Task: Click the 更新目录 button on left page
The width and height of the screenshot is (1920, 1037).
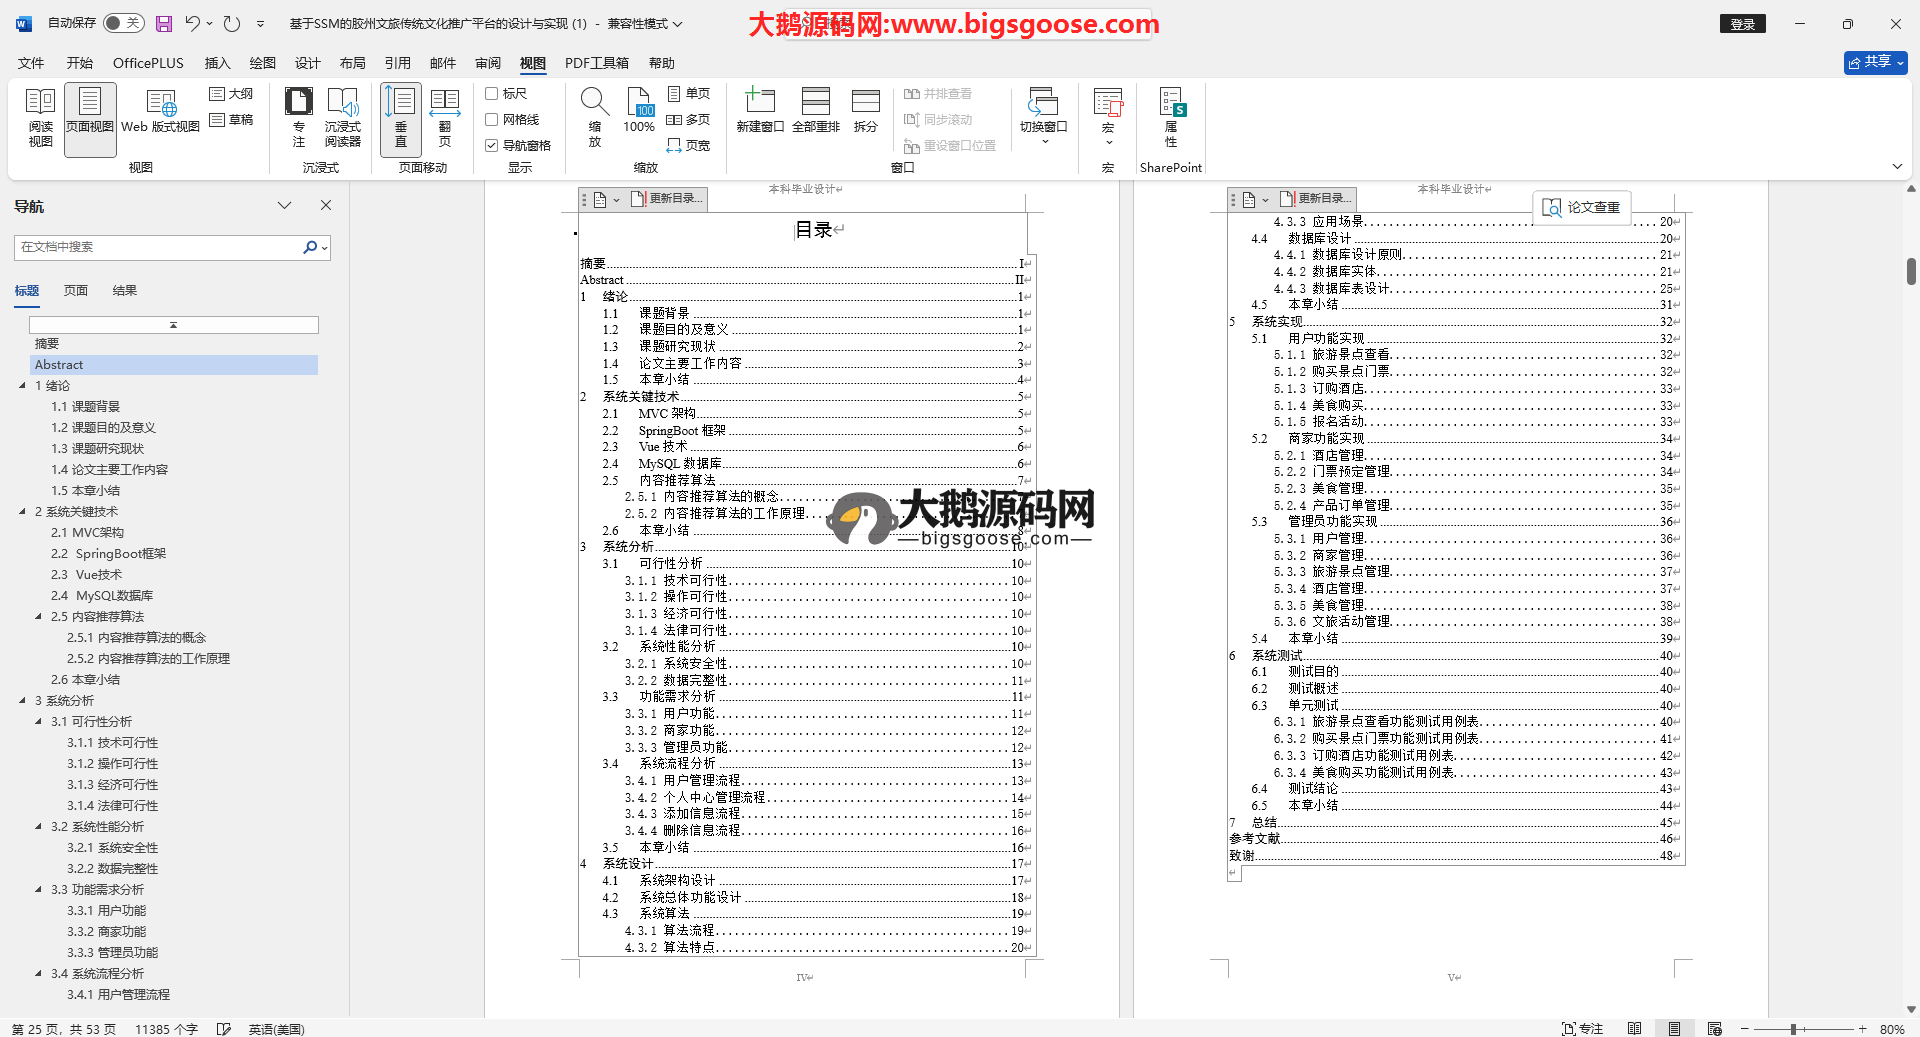Action: click(668, 199)
